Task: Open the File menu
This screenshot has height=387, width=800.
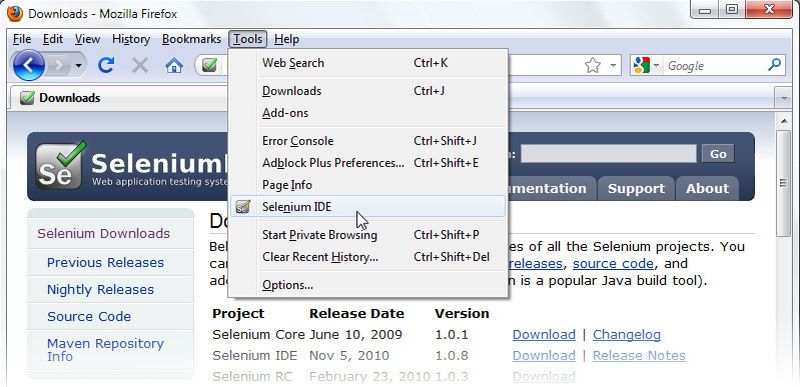Action: pos(22,39)
